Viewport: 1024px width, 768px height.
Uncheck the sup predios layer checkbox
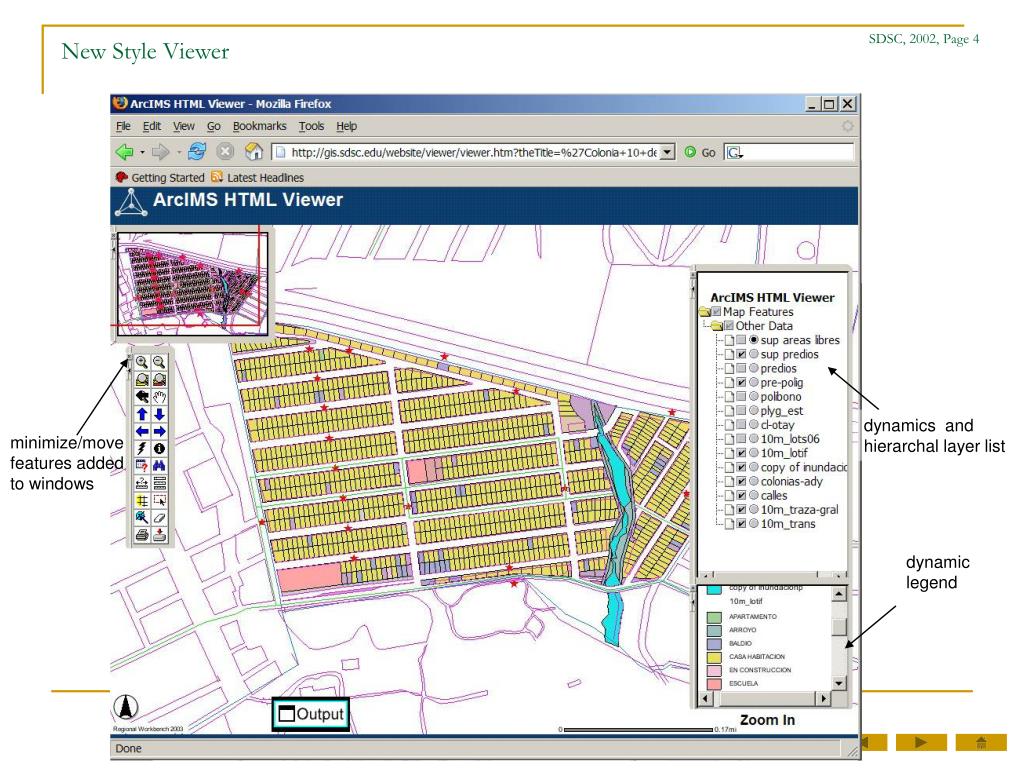click(741, 354)
